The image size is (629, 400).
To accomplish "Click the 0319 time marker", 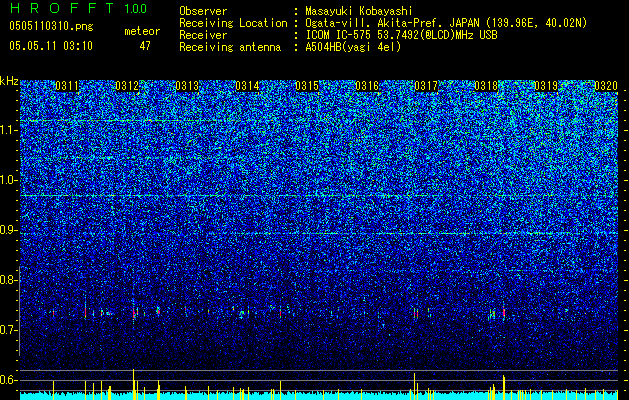I will click(x=546, y=86).
